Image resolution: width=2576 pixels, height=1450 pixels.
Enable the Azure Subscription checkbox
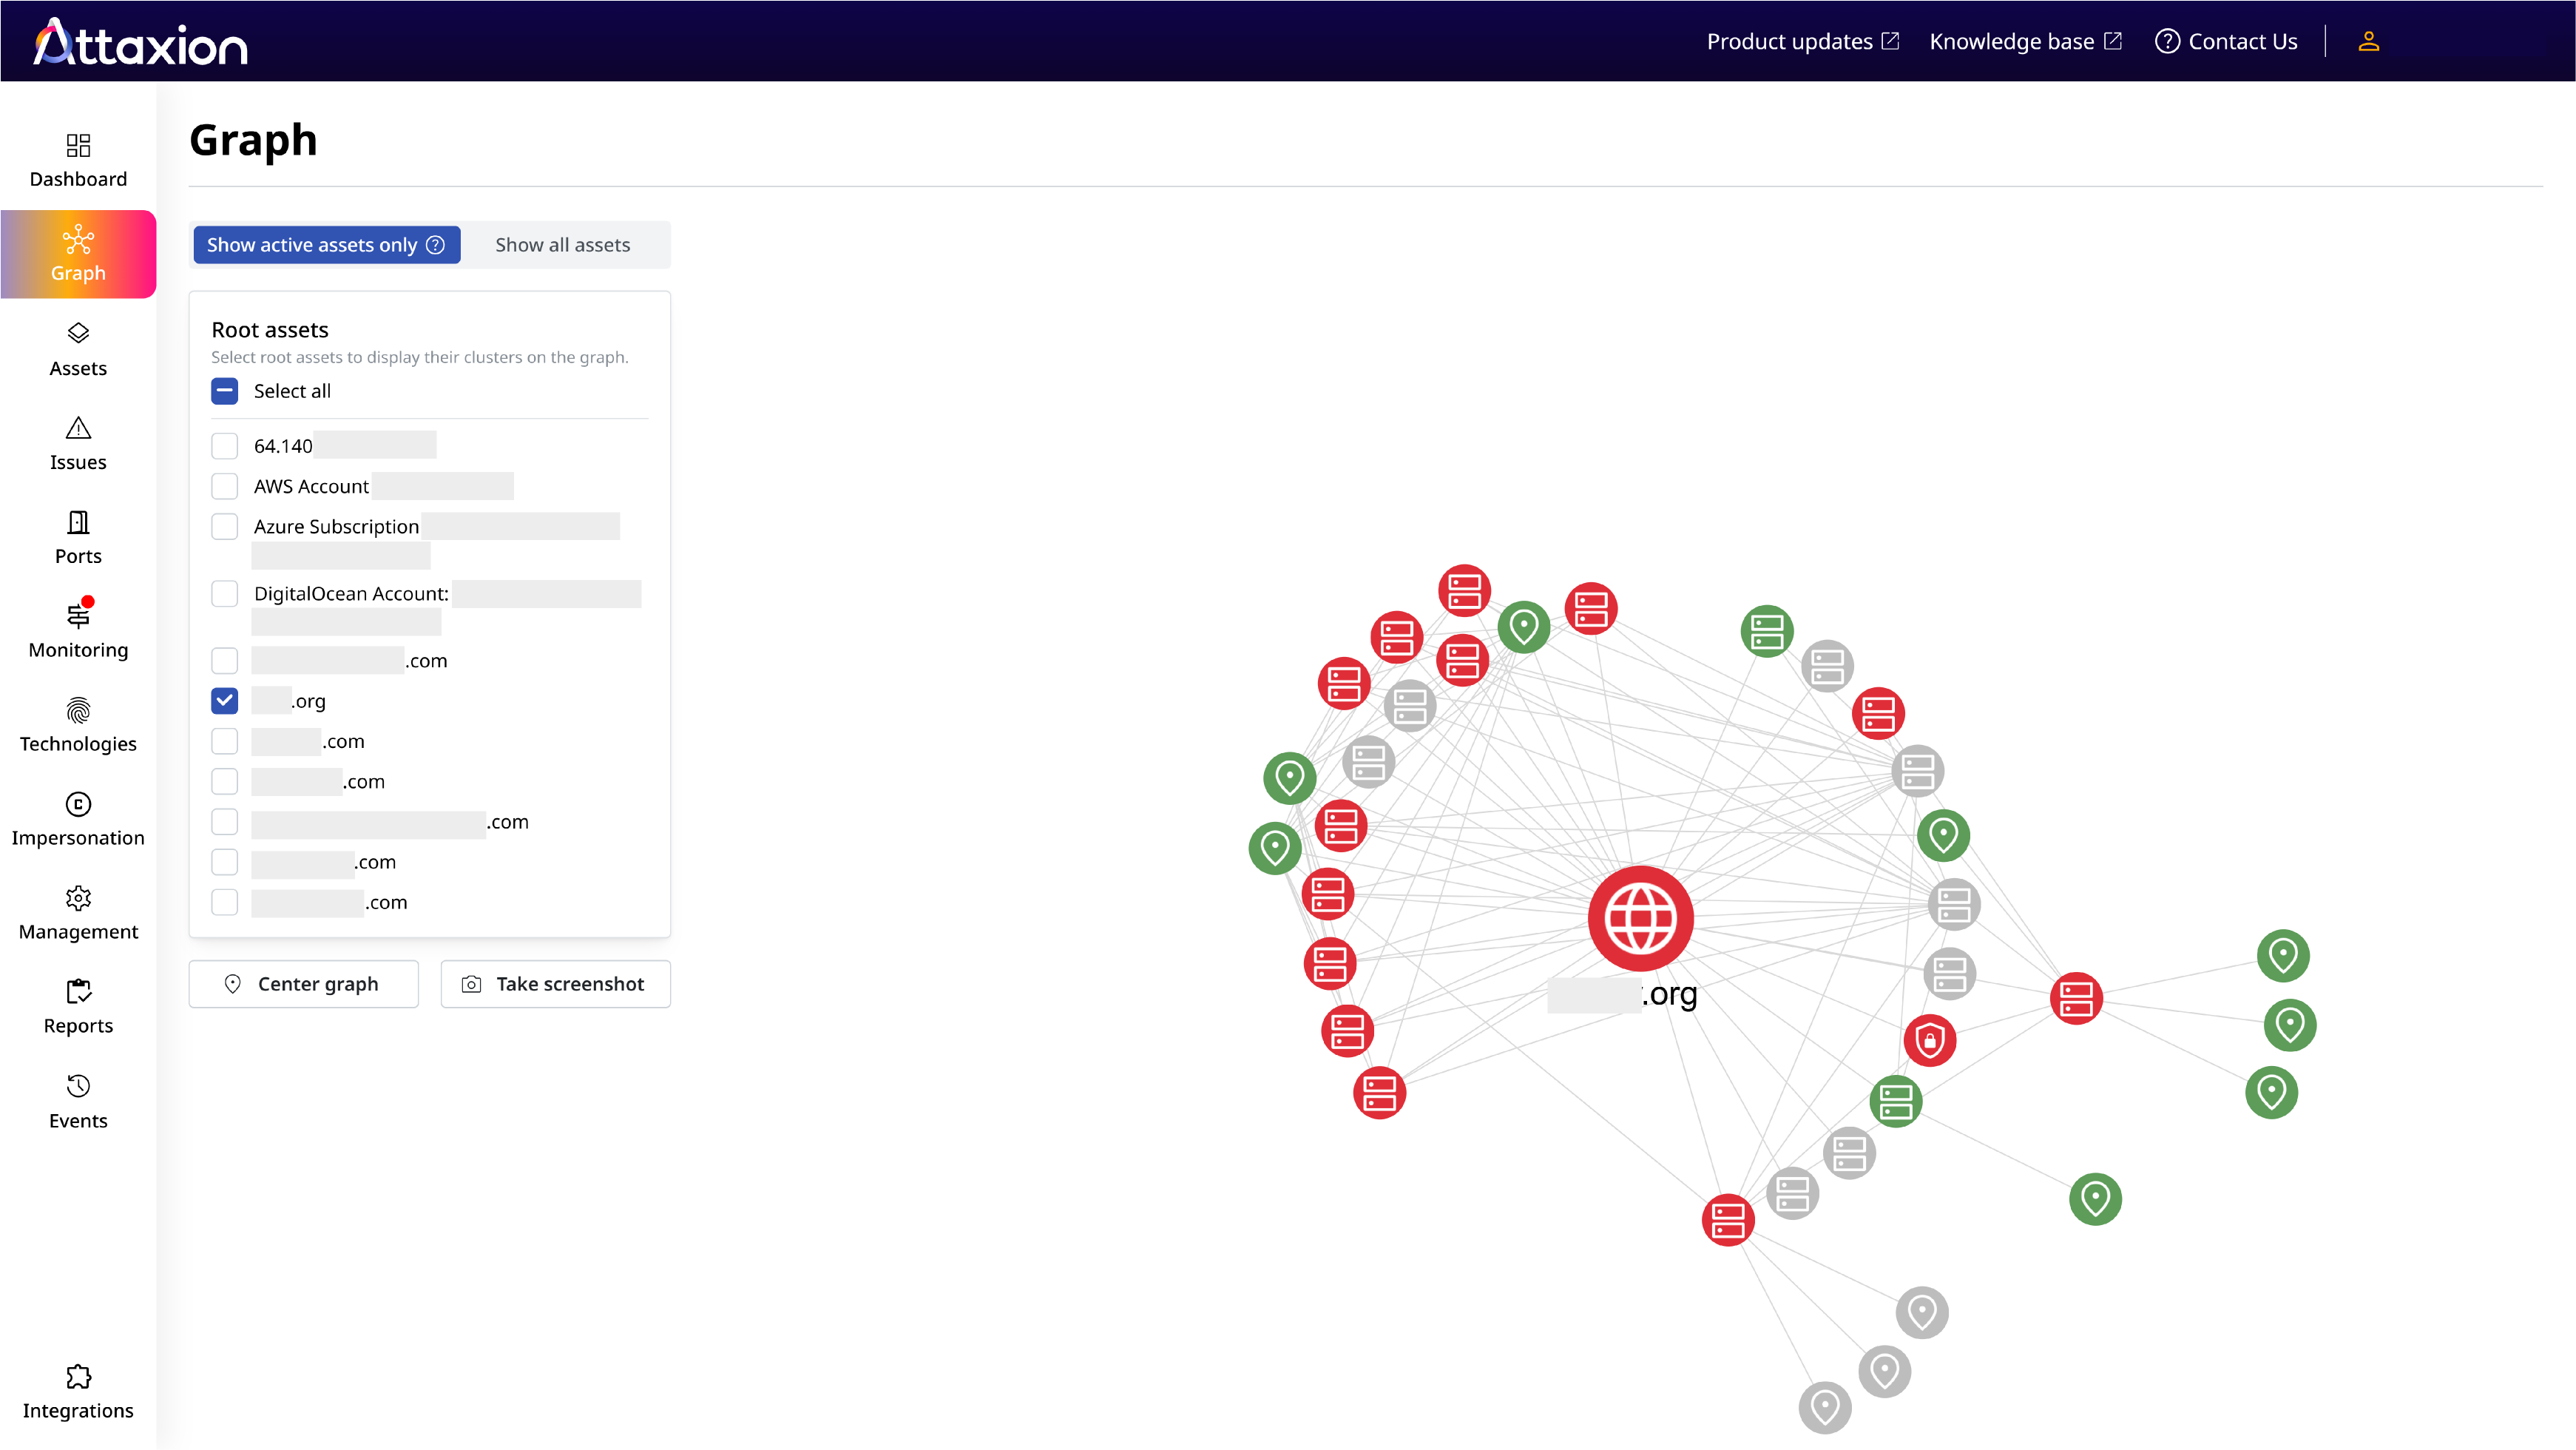(225, 527)
